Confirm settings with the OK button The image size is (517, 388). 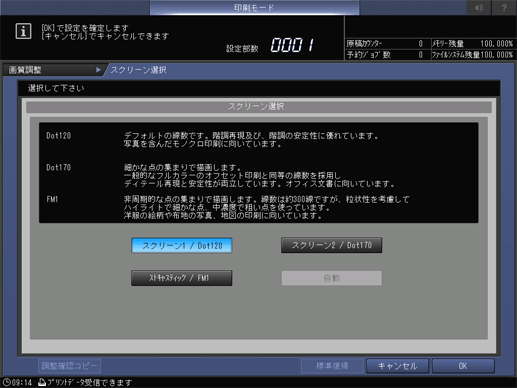pos(463,366)
